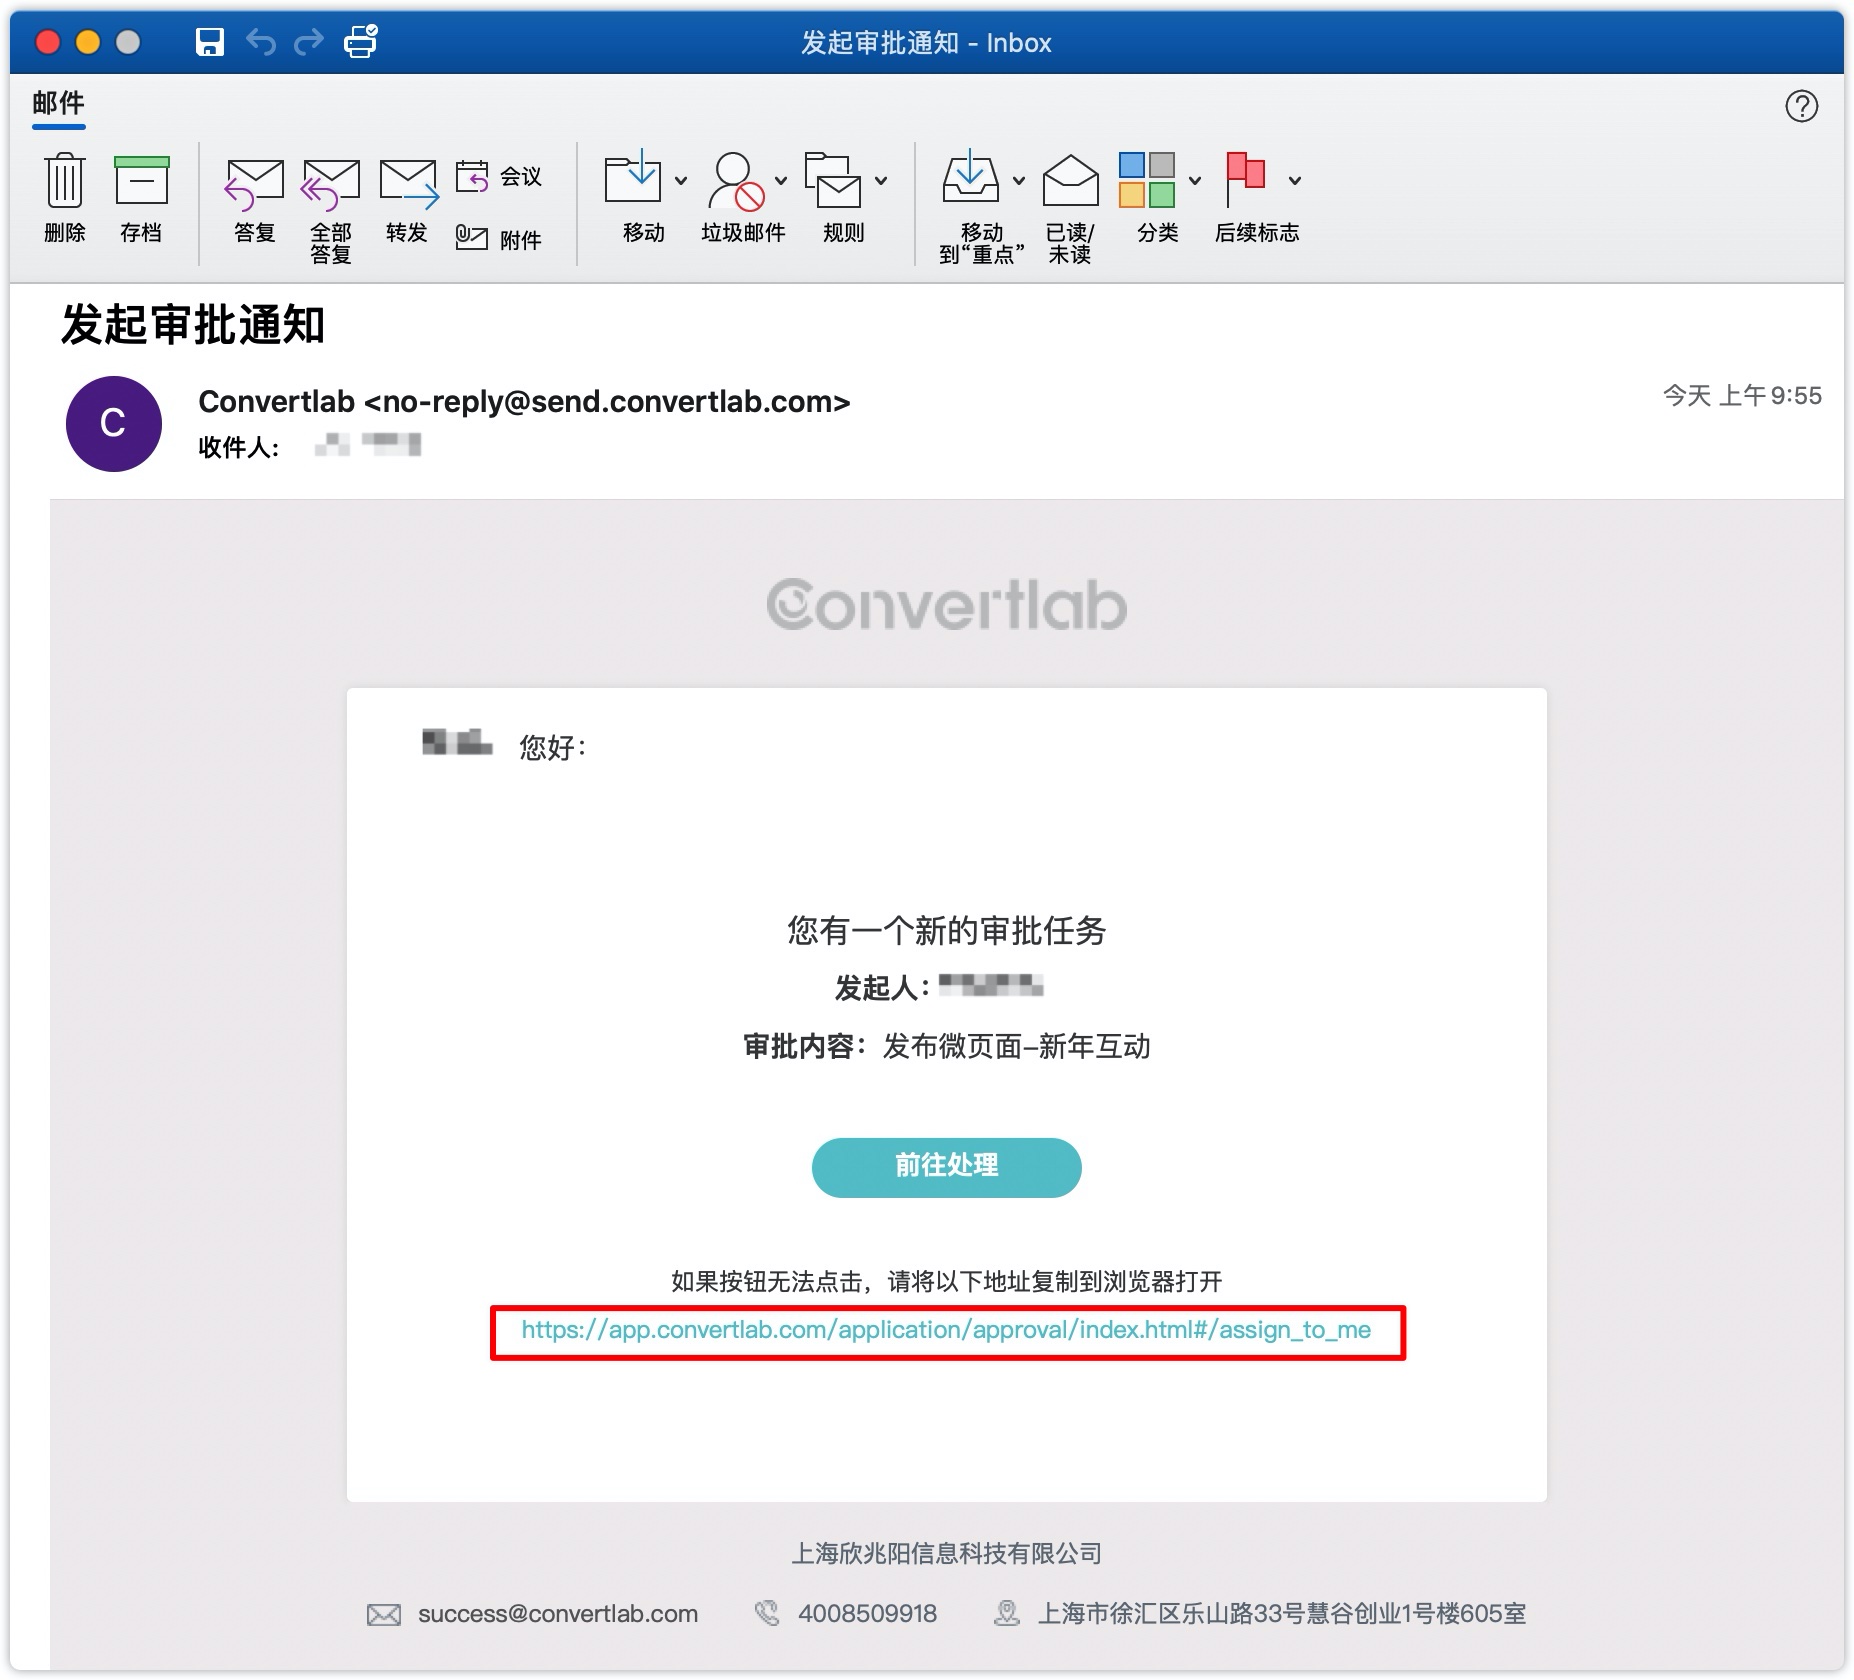1854x1680 pixels.
Task: Click the sender address no-reply@send.convertlab.com
Action: click(x=607, y=402)
